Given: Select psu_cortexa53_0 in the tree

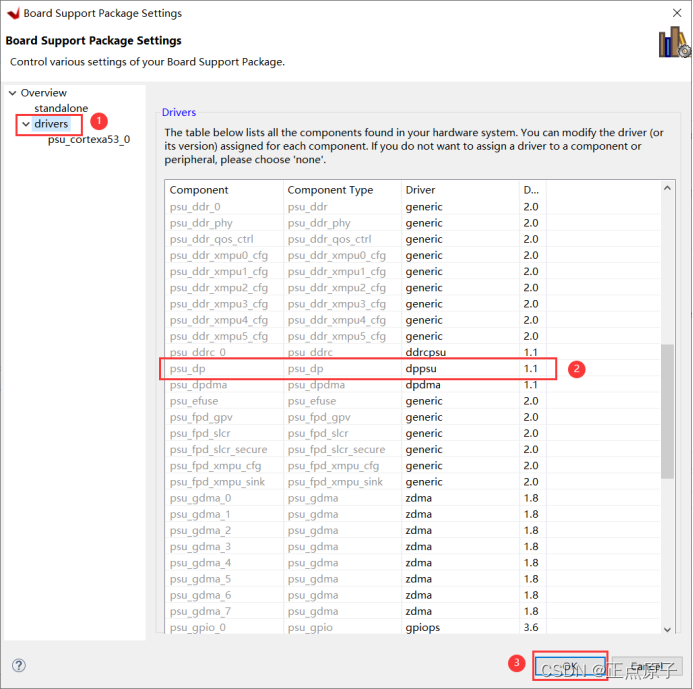Looking at the screenshot, I should coord(89,140).
